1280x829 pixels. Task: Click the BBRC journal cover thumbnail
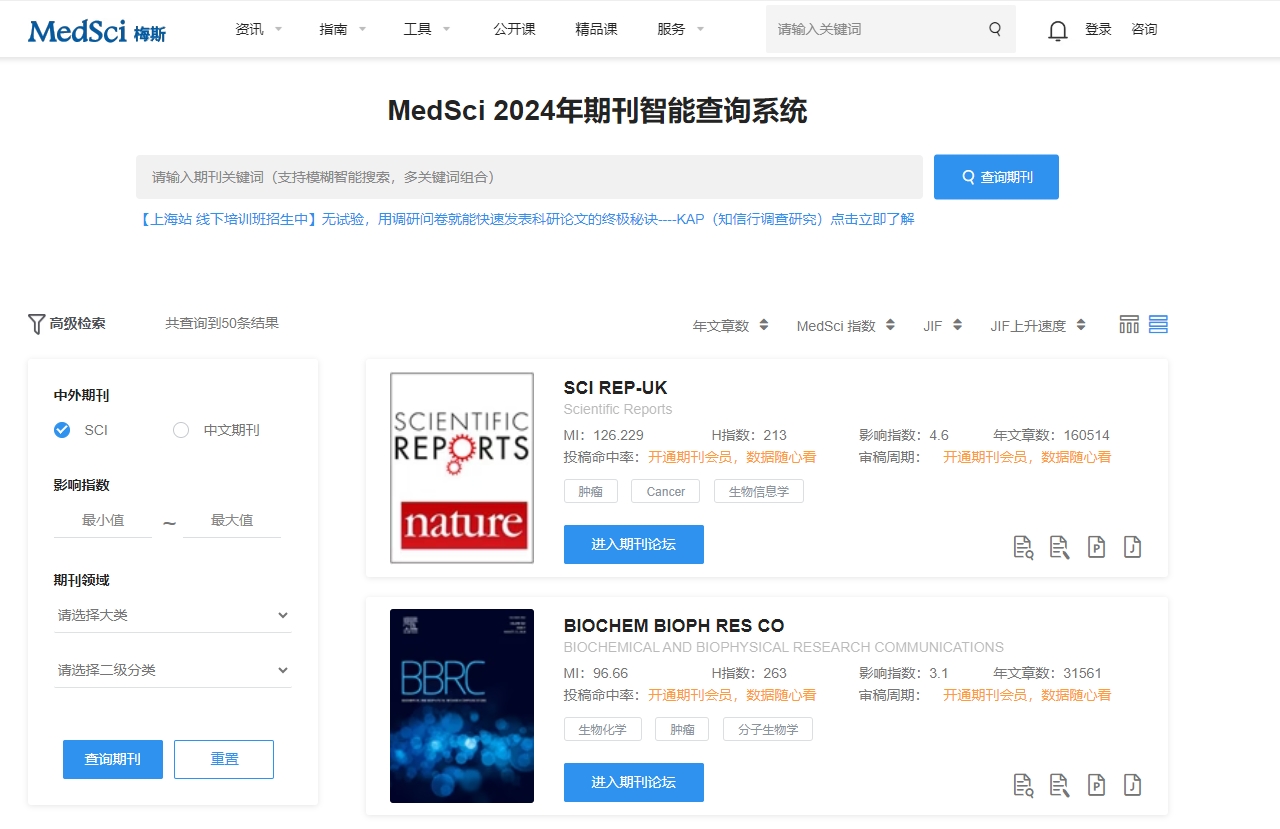[x=462, y=706]
